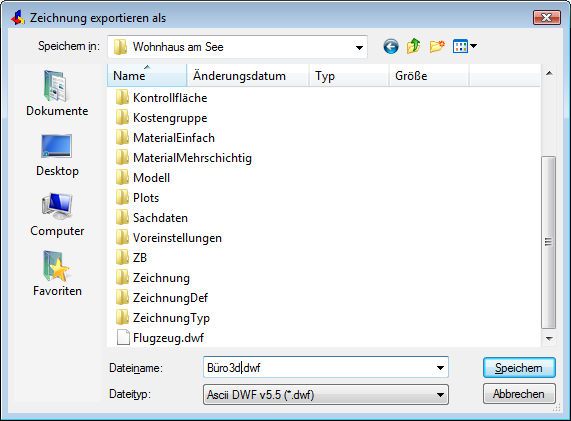Expand the Speichern in folder dropdown
This screenshot has height=421, width=571.
tap(359, 47)
